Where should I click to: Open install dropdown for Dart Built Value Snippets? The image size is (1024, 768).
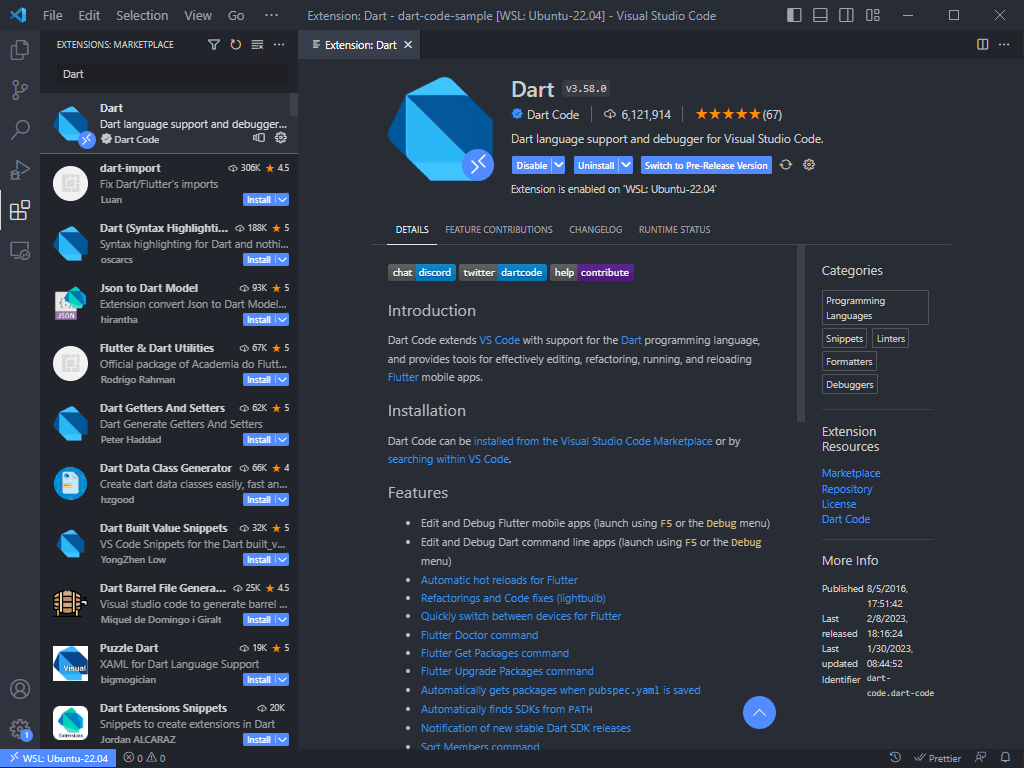(282, 560)
